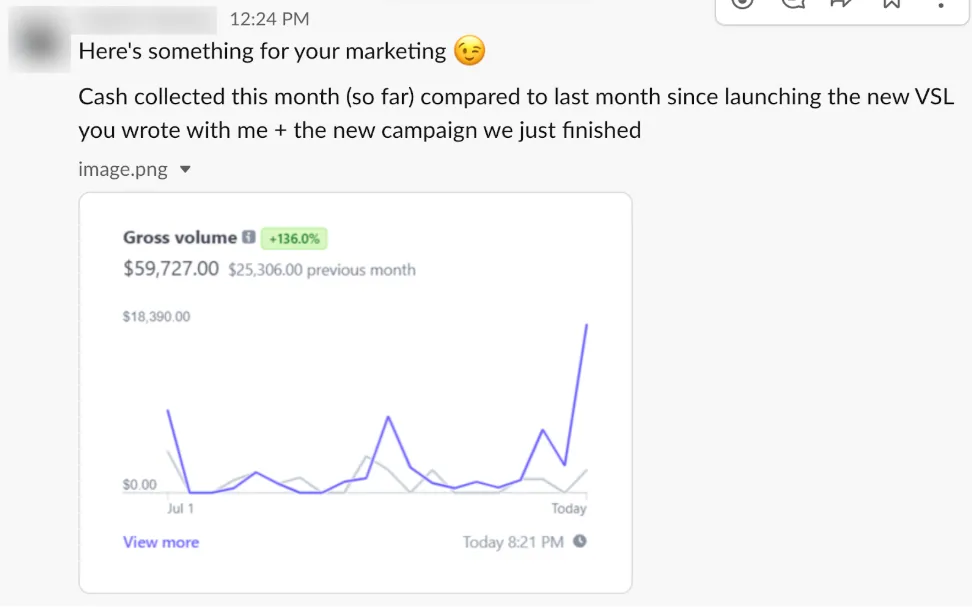Click the 12:24 PM message timestamp

[x=269, y=19]
